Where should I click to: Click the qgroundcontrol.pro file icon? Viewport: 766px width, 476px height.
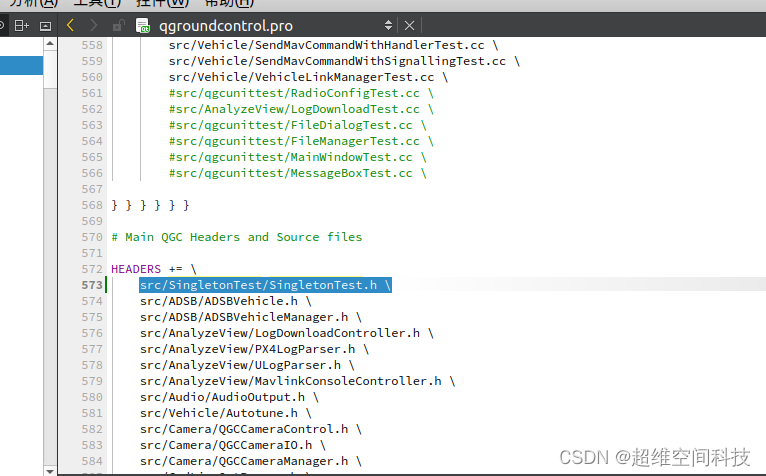(x=143, y=25)
